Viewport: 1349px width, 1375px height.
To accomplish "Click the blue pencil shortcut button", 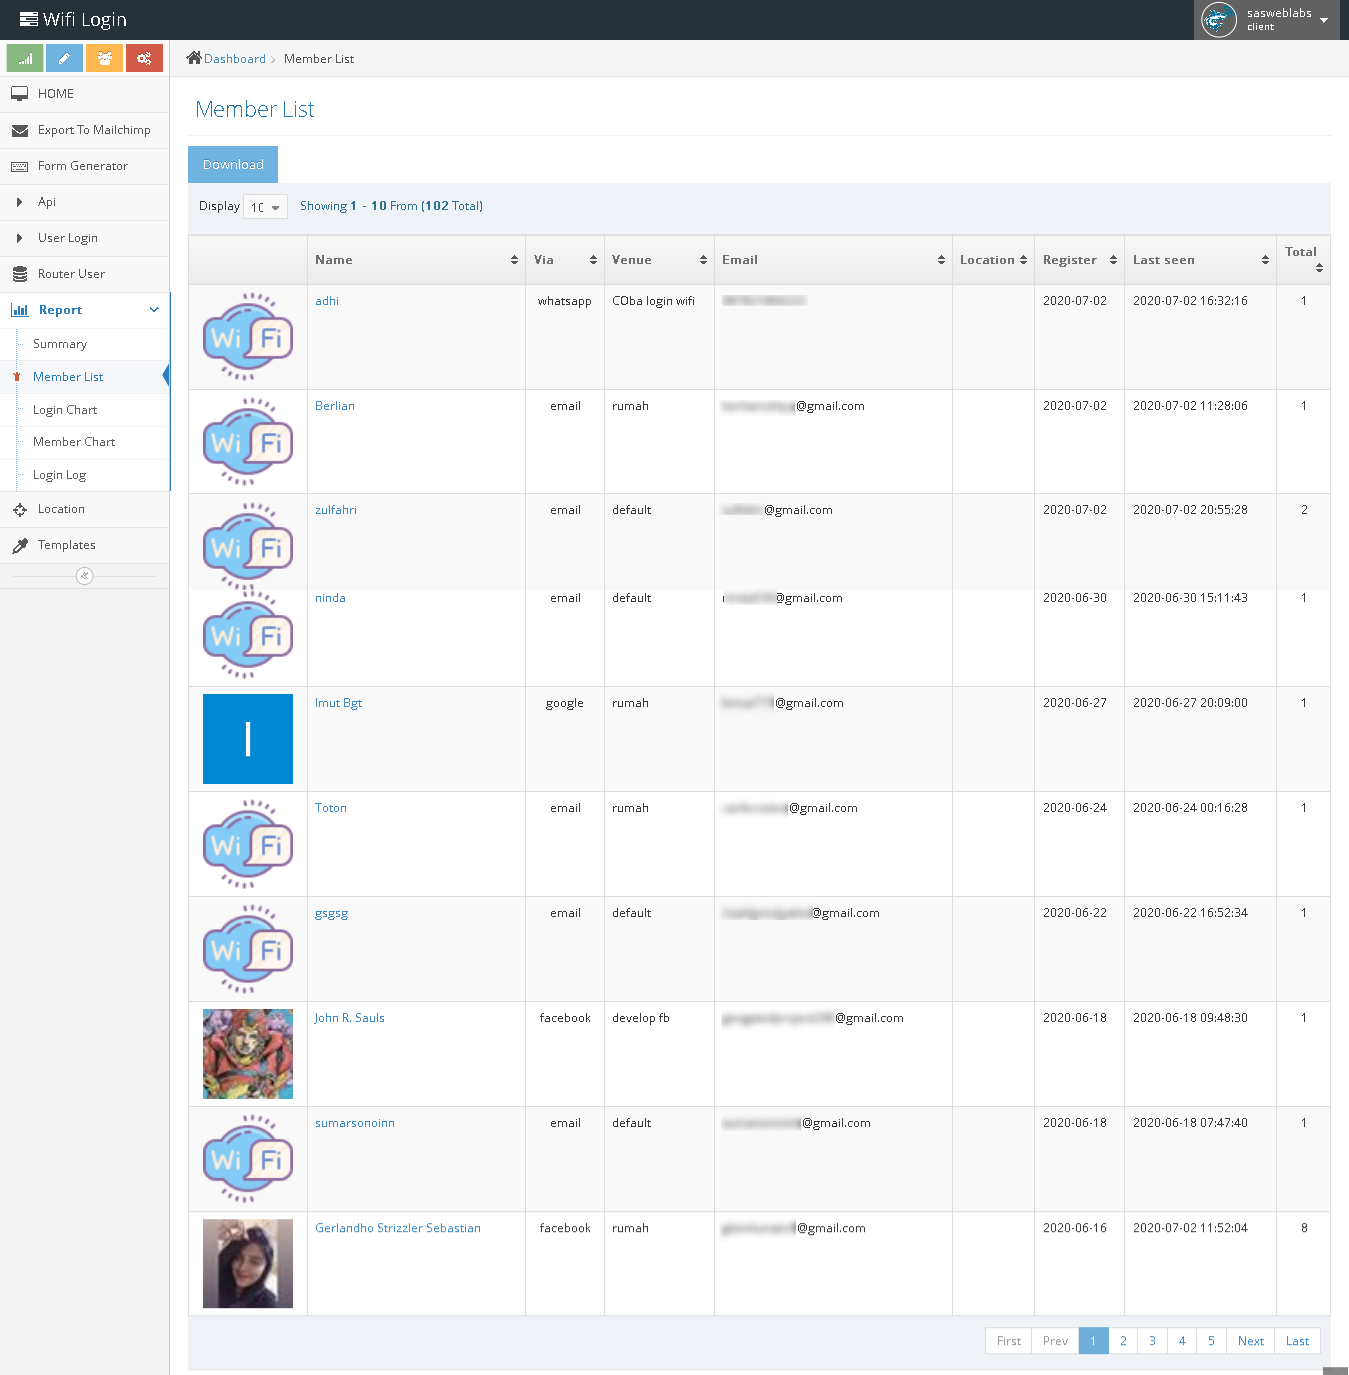I will [x=64, y=58].
